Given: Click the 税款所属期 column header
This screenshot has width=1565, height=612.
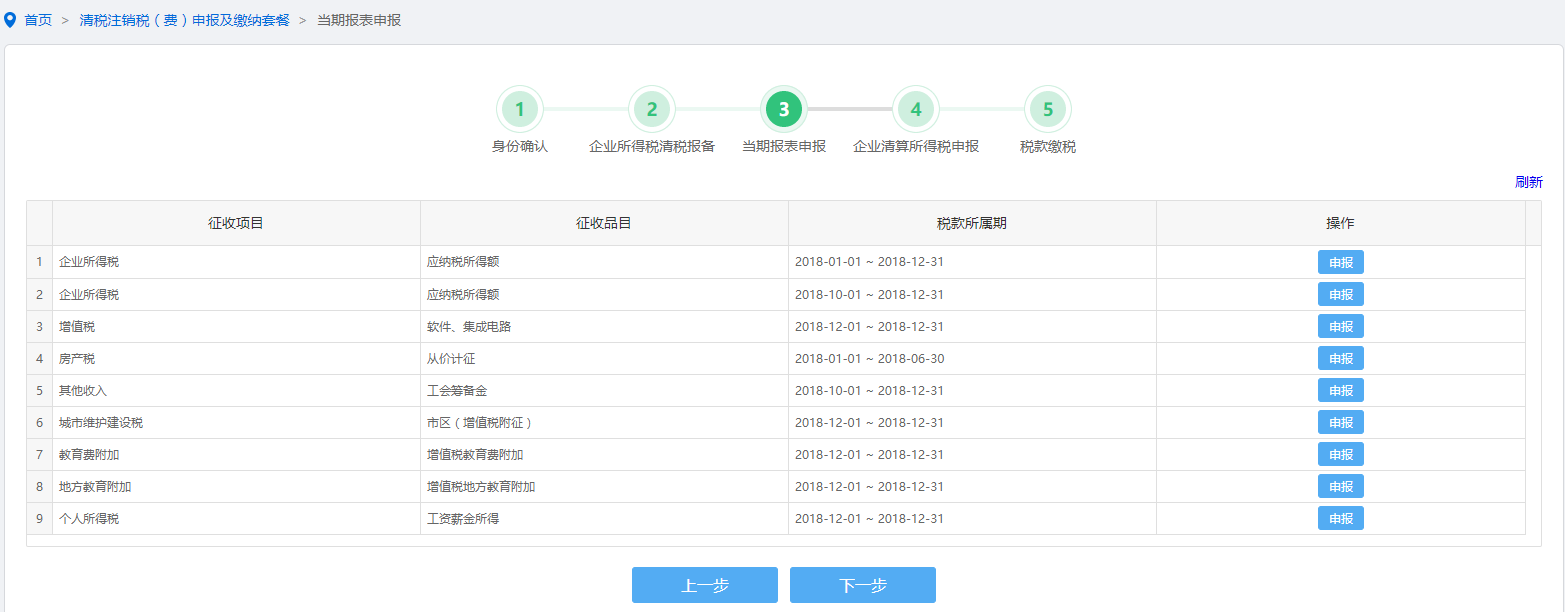Looking at the screenshot, I should [971, 223].
